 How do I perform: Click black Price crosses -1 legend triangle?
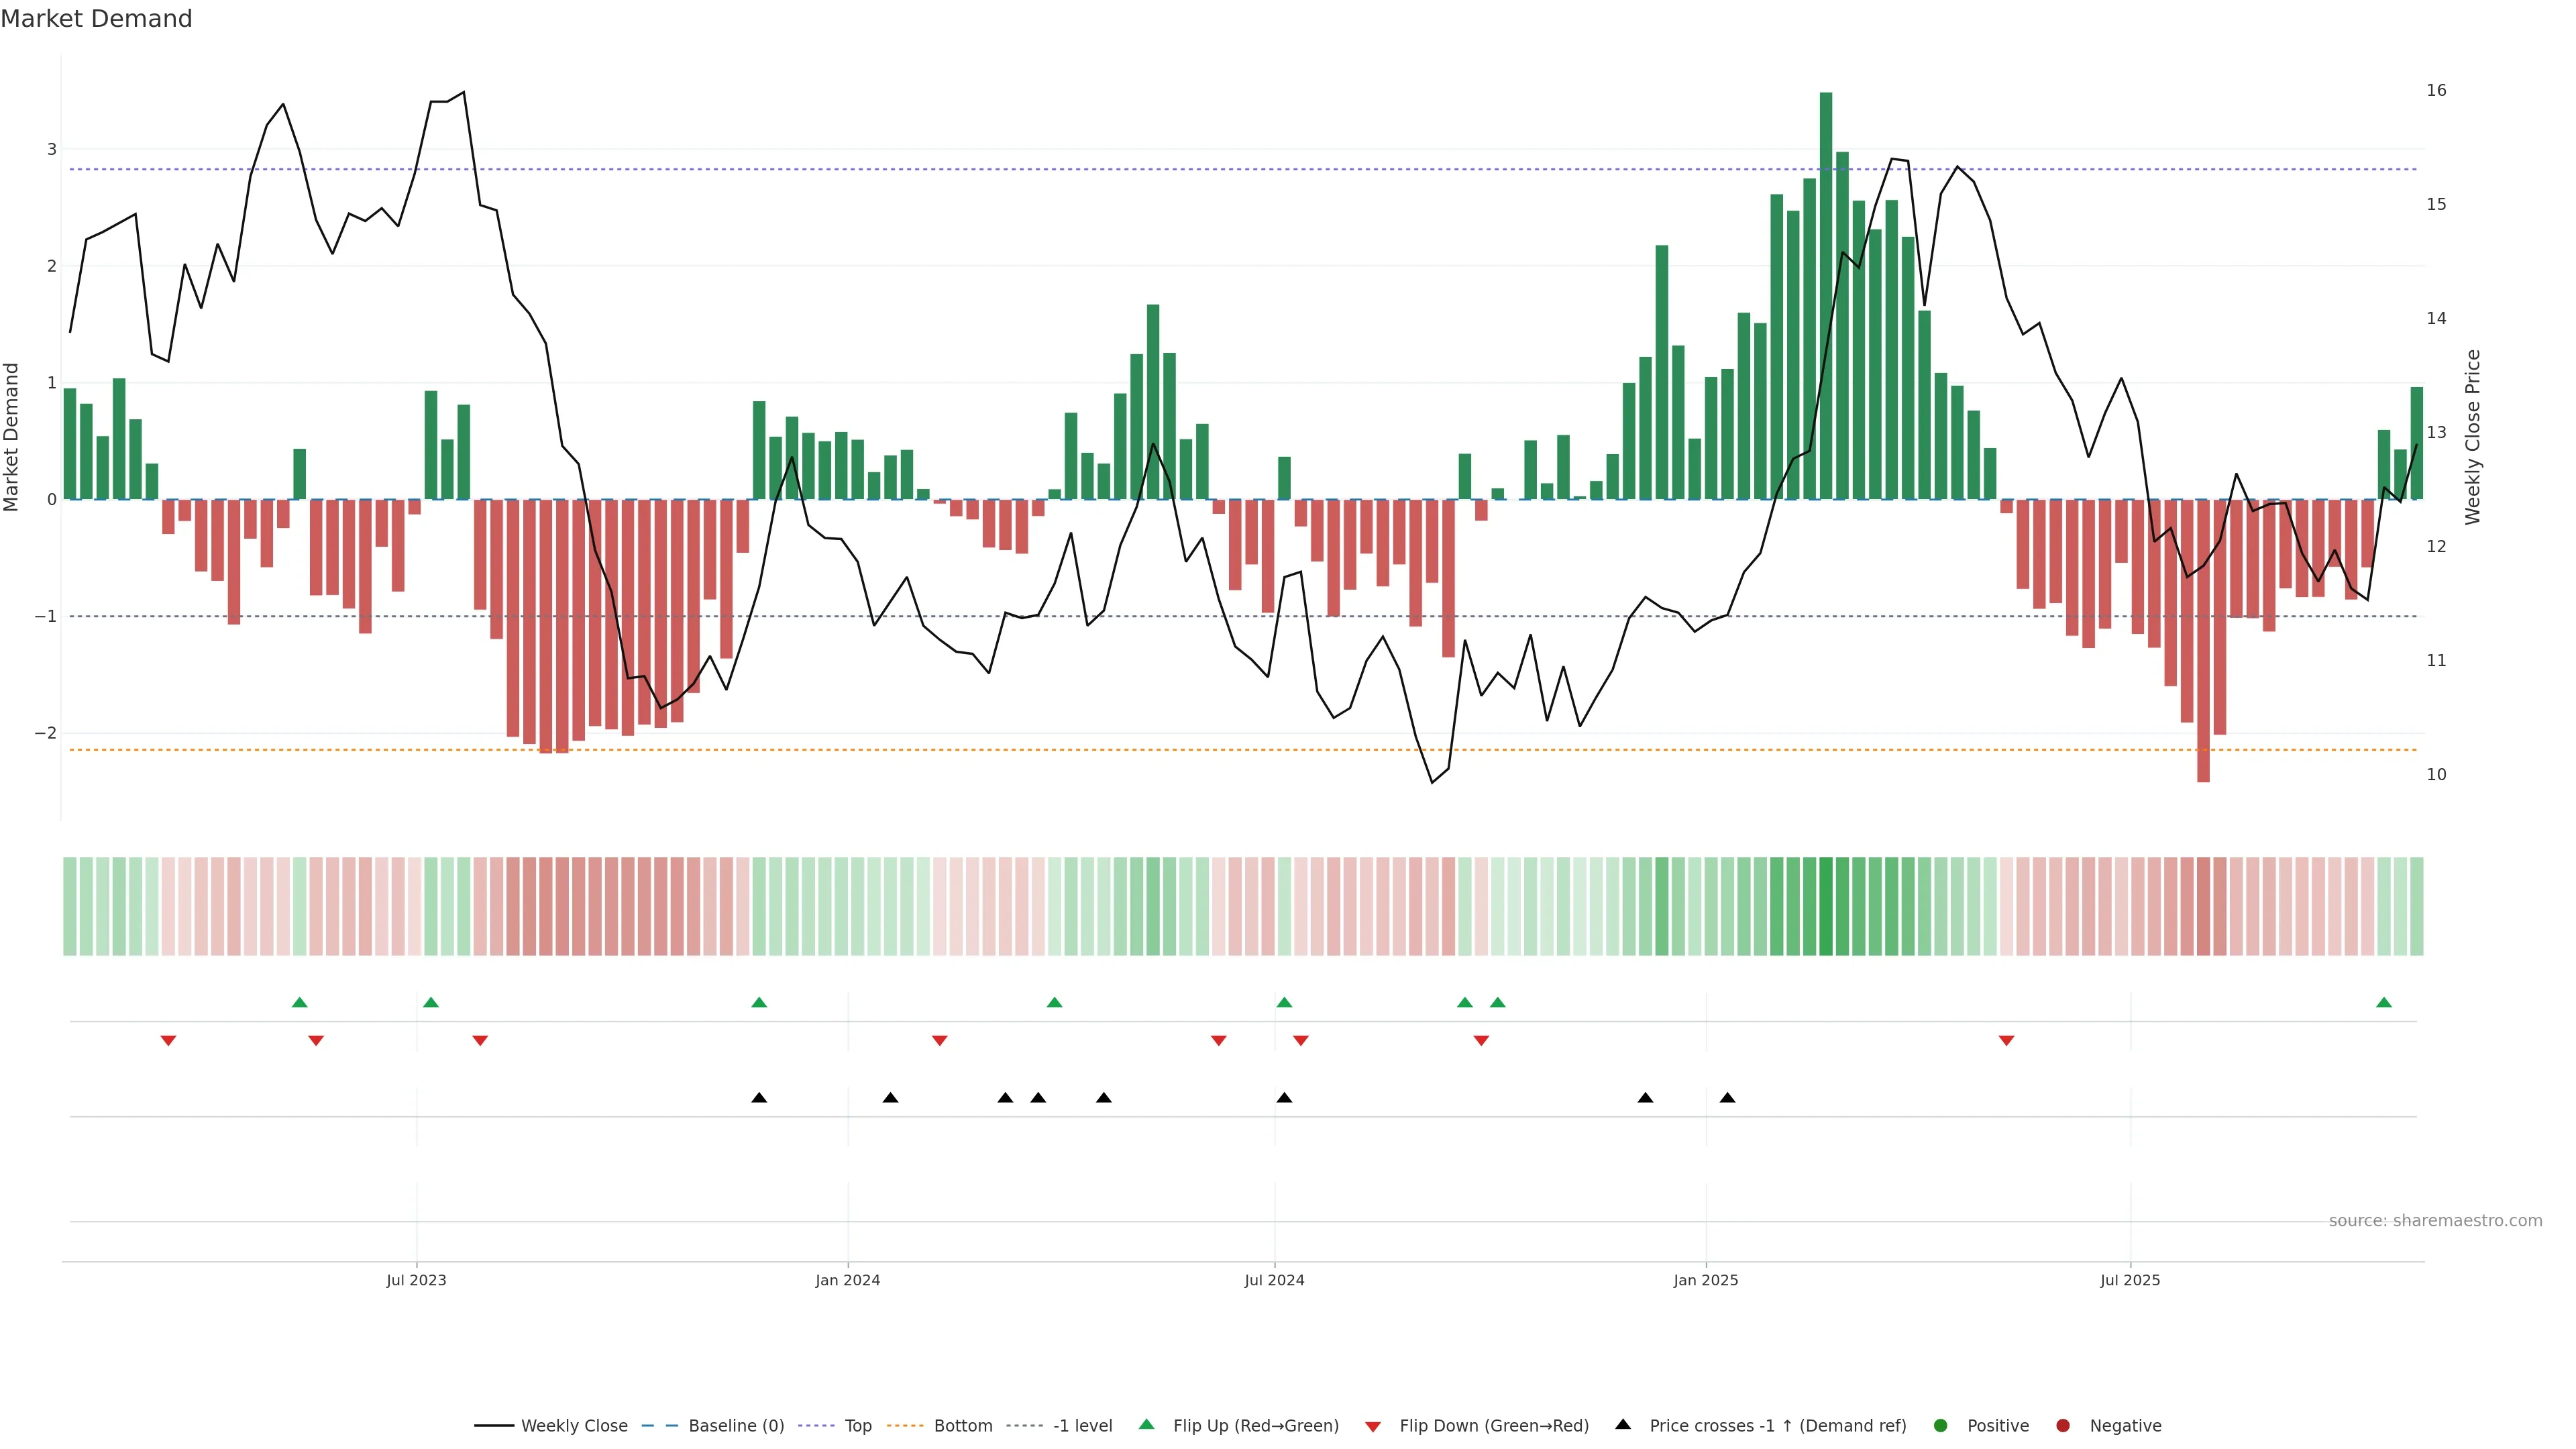[1623, 1424]
